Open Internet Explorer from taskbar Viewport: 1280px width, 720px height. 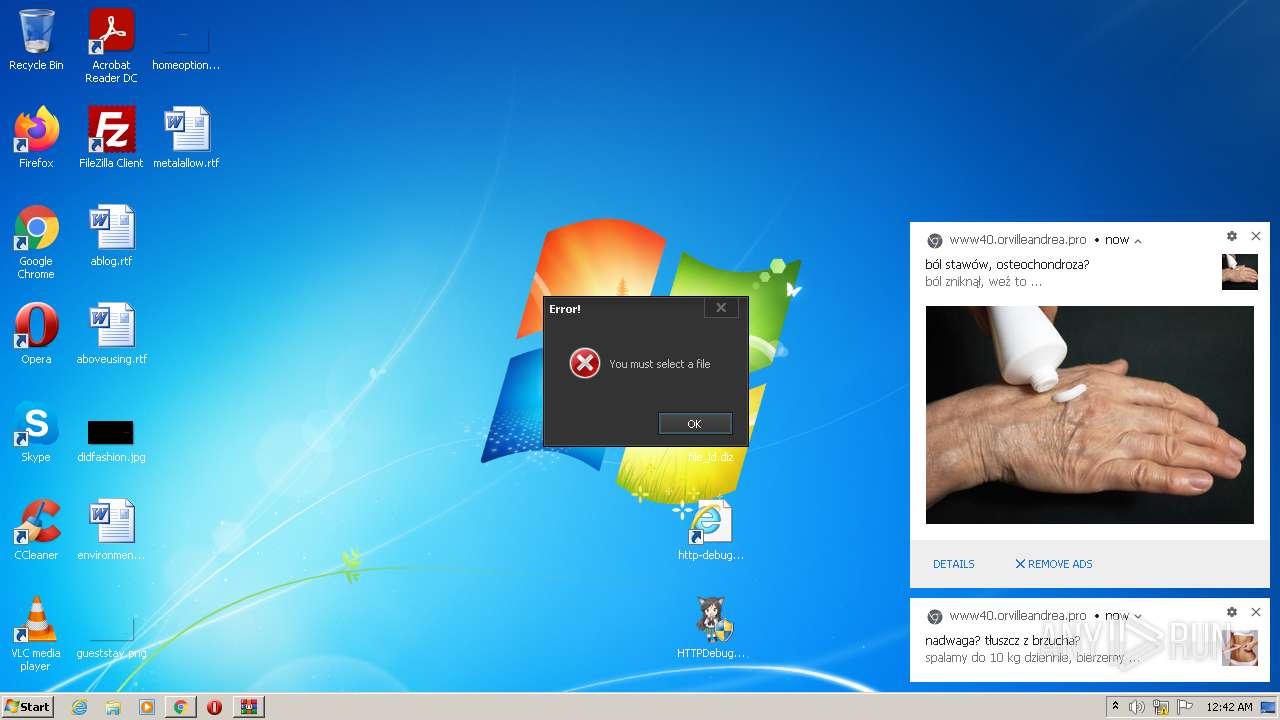[x=79, y=707]
